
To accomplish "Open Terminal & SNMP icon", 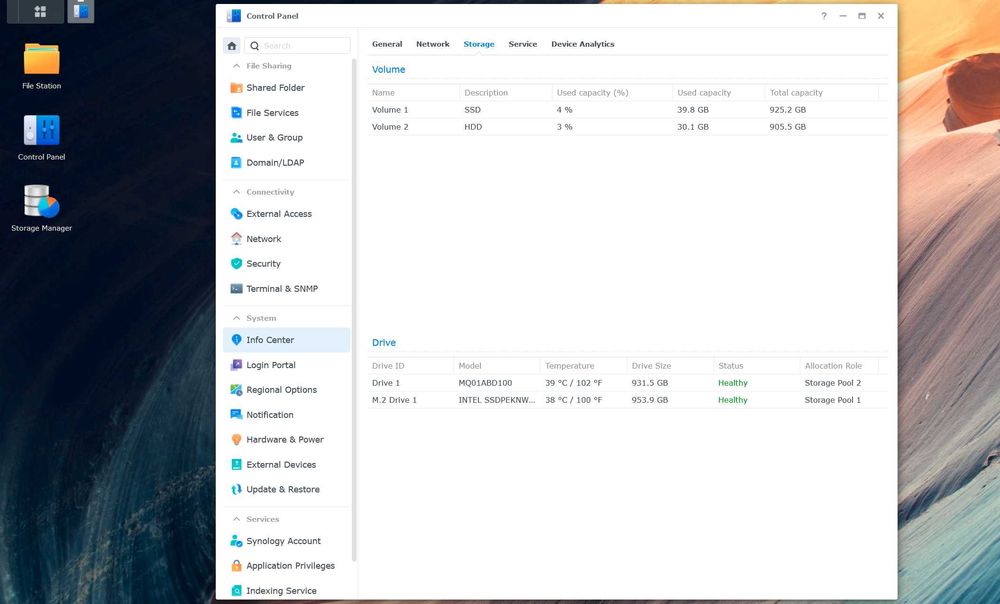I will [236, 288].
